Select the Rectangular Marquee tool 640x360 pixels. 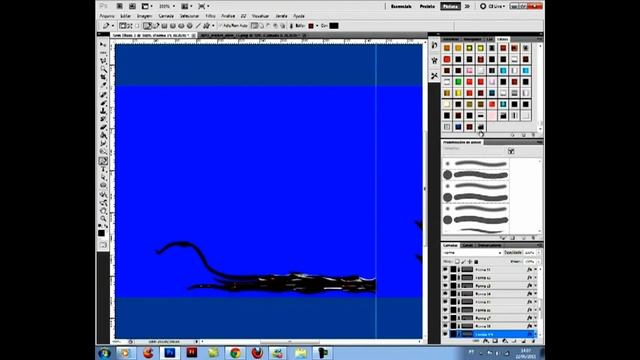103,53
